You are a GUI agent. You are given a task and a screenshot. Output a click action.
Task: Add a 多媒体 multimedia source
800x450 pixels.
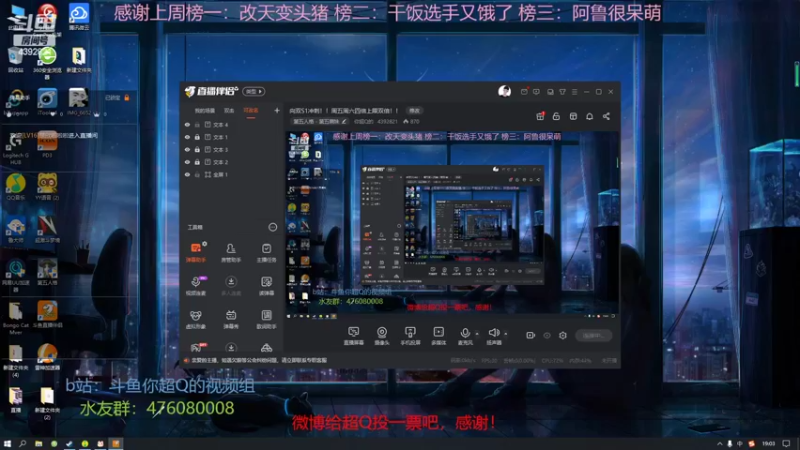439,336
